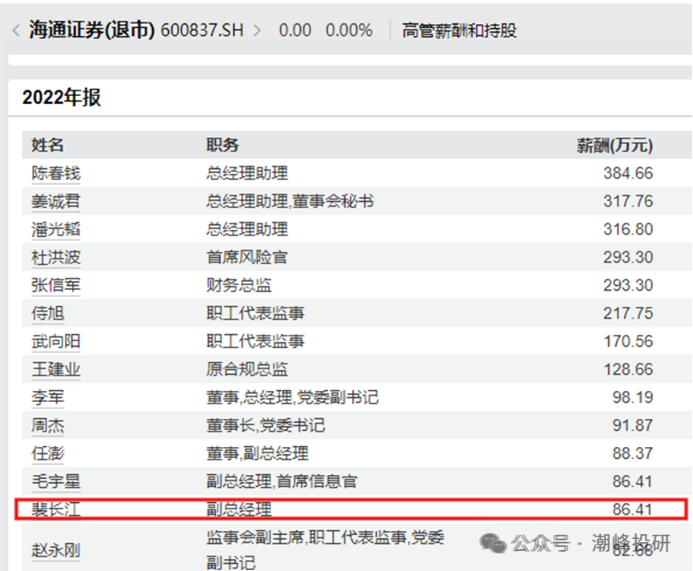Click the 职务 column header

click(x=222, y=145)
